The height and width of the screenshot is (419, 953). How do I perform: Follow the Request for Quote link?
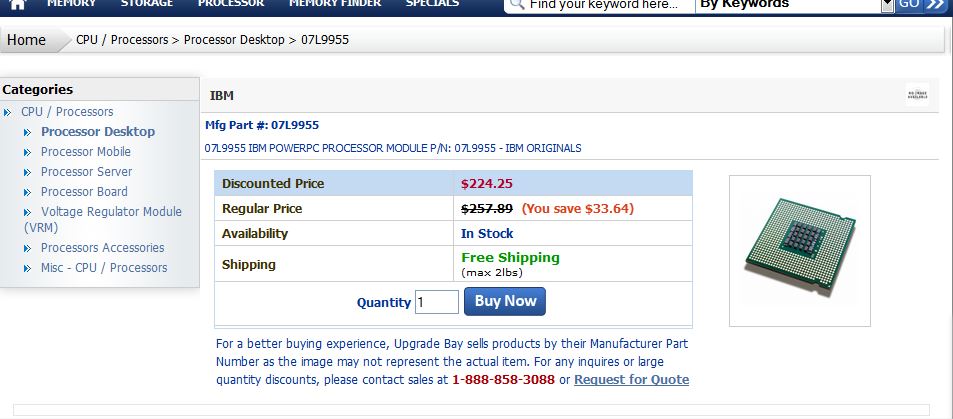631,380
